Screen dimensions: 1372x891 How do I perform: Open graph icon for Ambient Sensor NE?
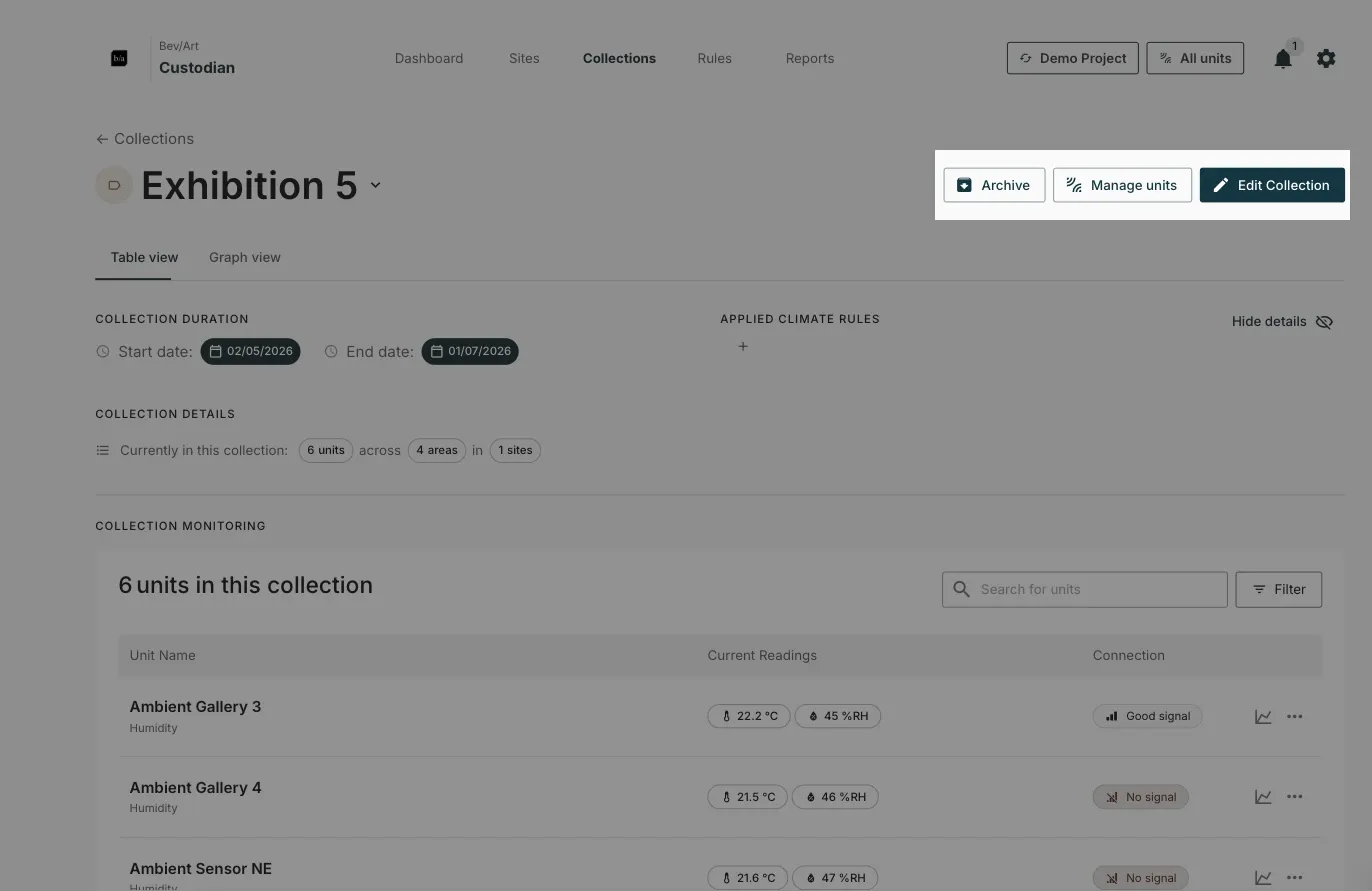tap(1263, 878)
